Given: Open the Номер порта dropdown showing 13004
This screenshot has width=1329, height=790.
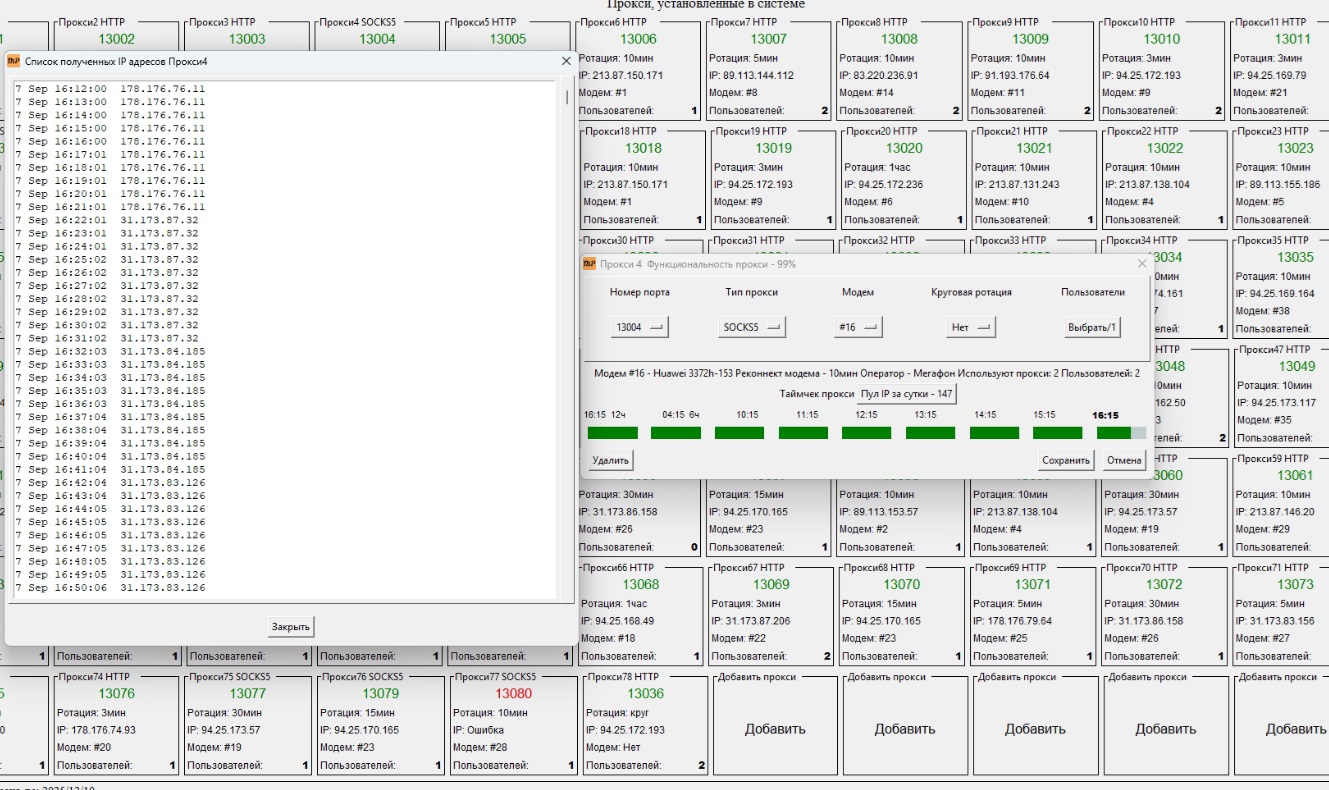Looking at the screenshot, I should (640, 327).
